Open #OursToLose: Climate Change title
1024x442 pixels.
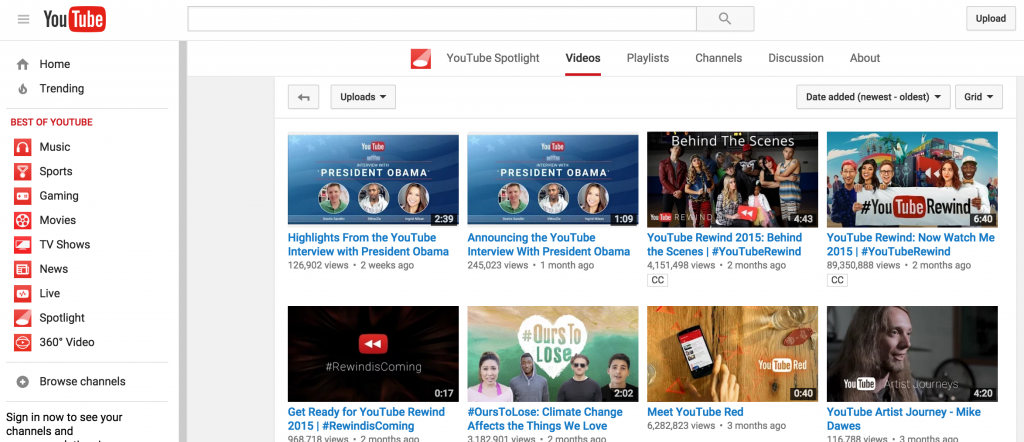[545, 419]
